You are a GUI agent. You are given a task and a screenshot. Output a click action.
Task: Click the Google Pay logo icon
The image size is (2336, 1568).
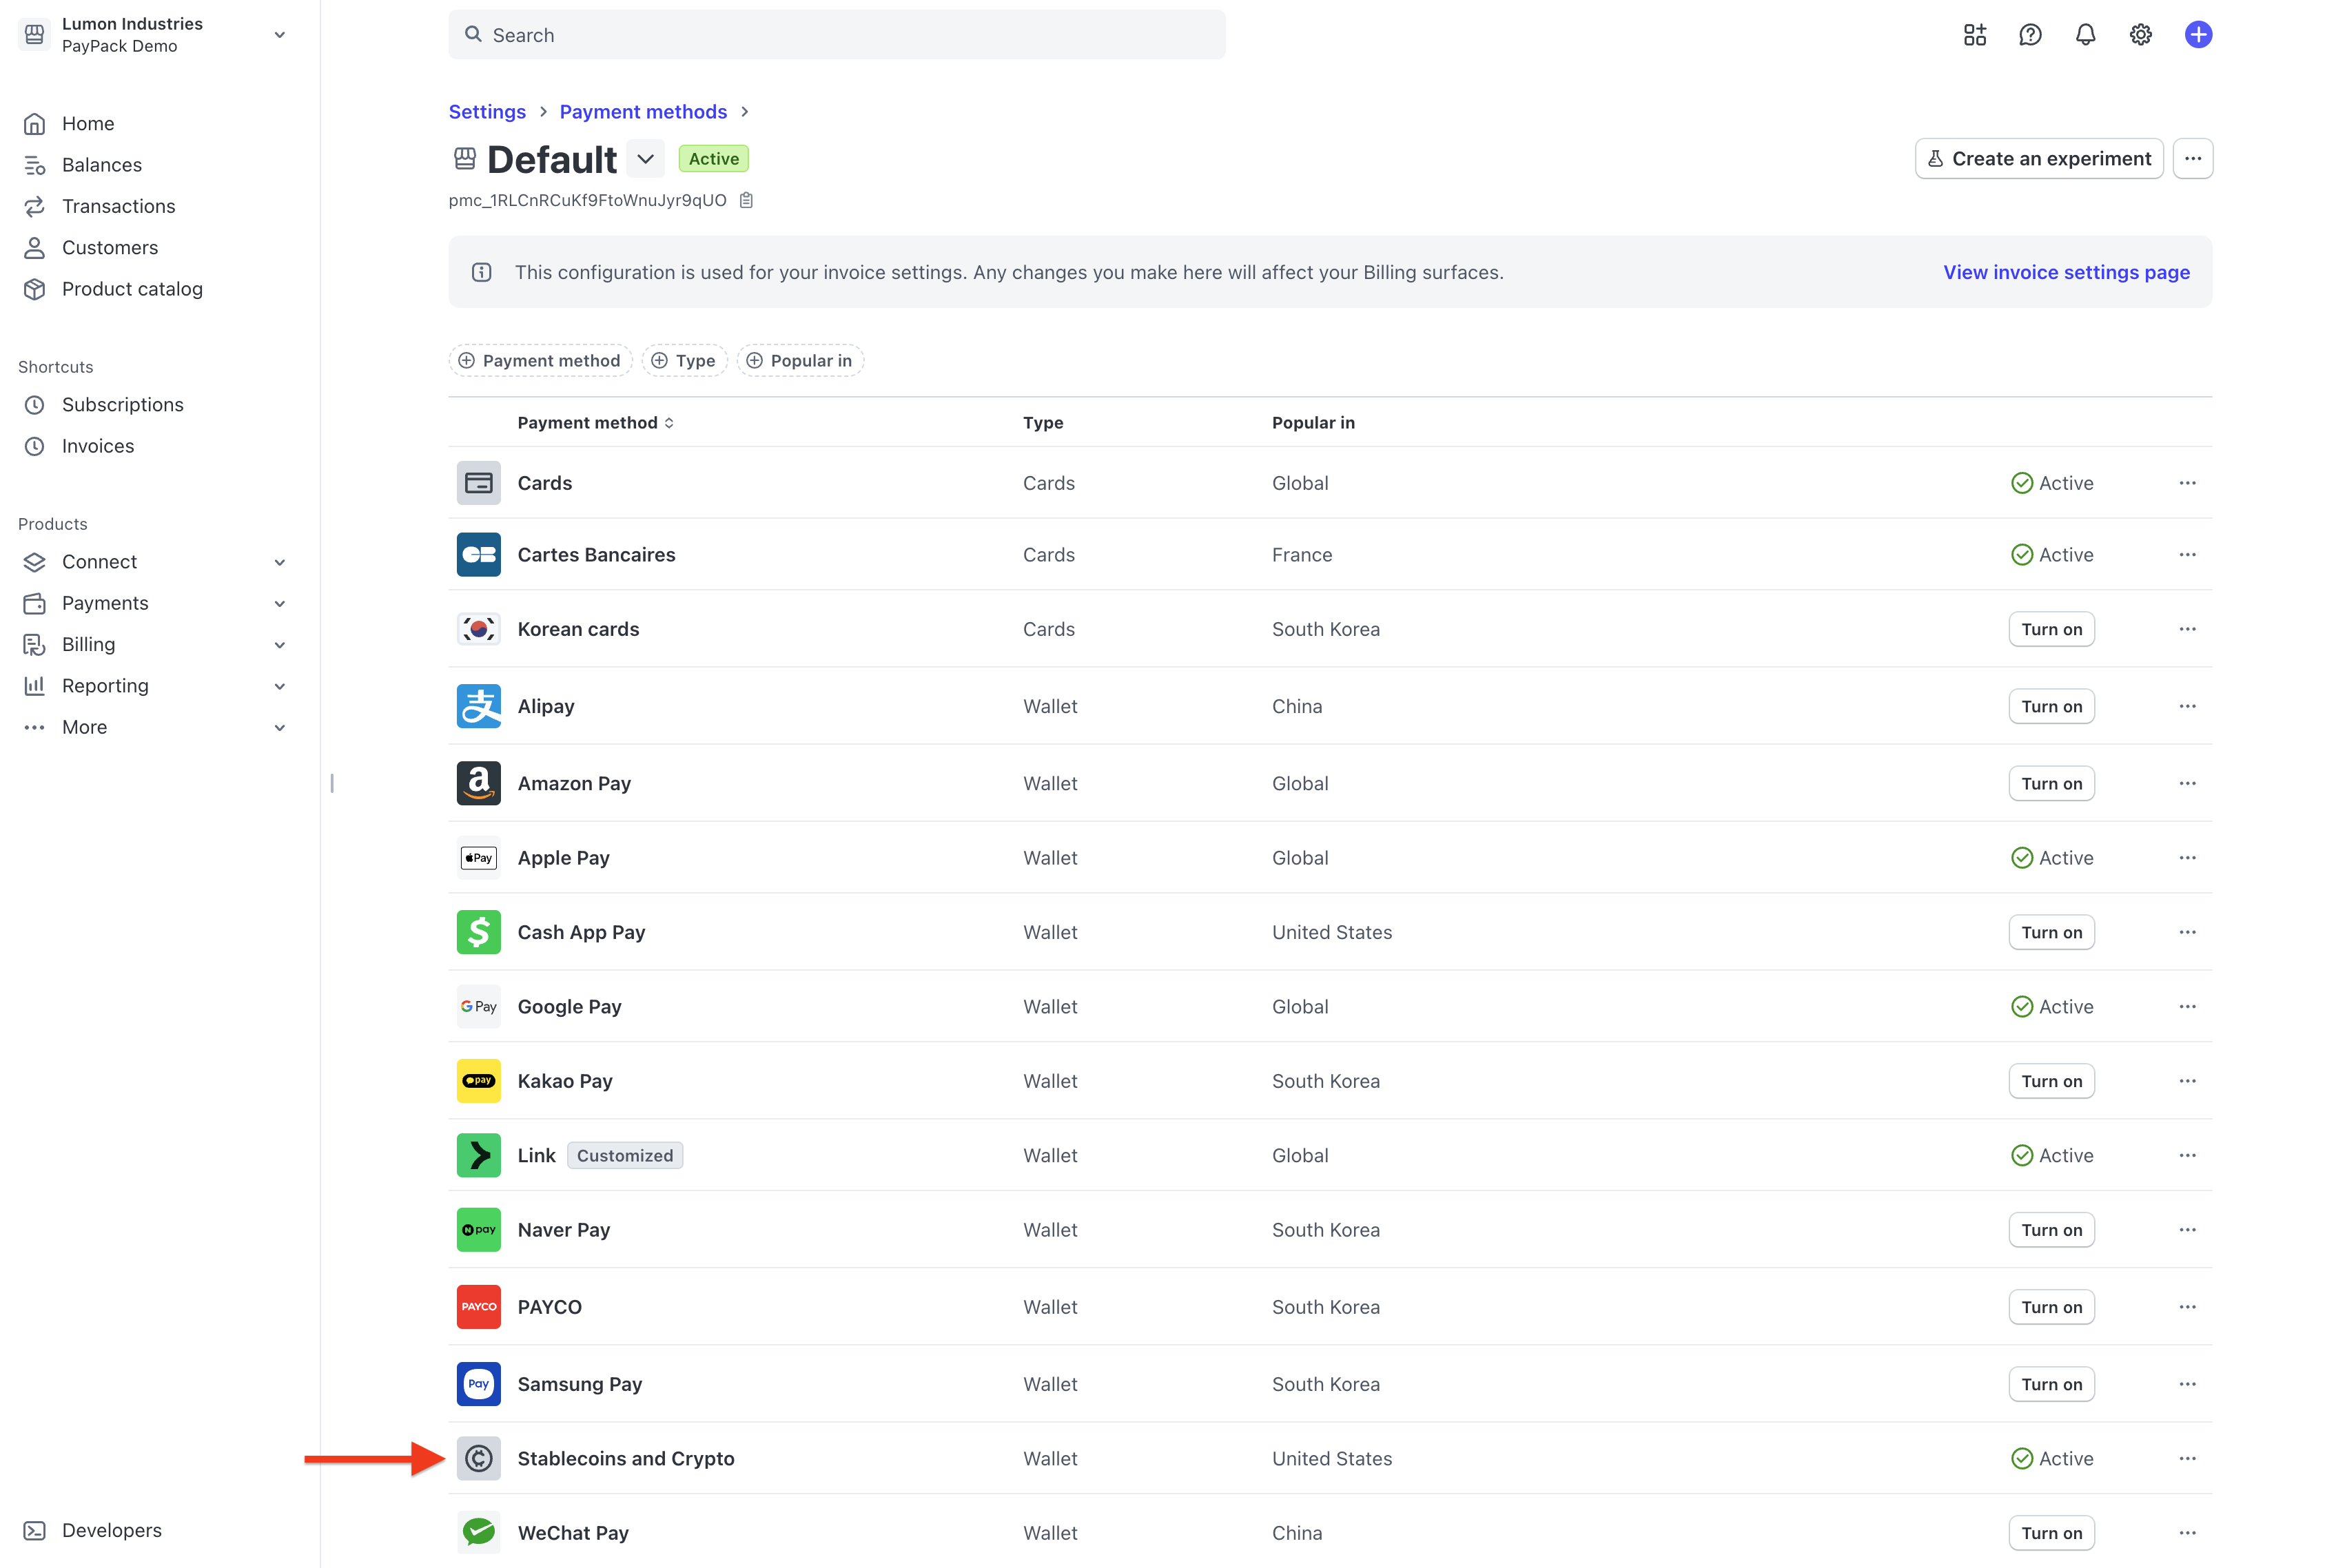pos(479,1007)
